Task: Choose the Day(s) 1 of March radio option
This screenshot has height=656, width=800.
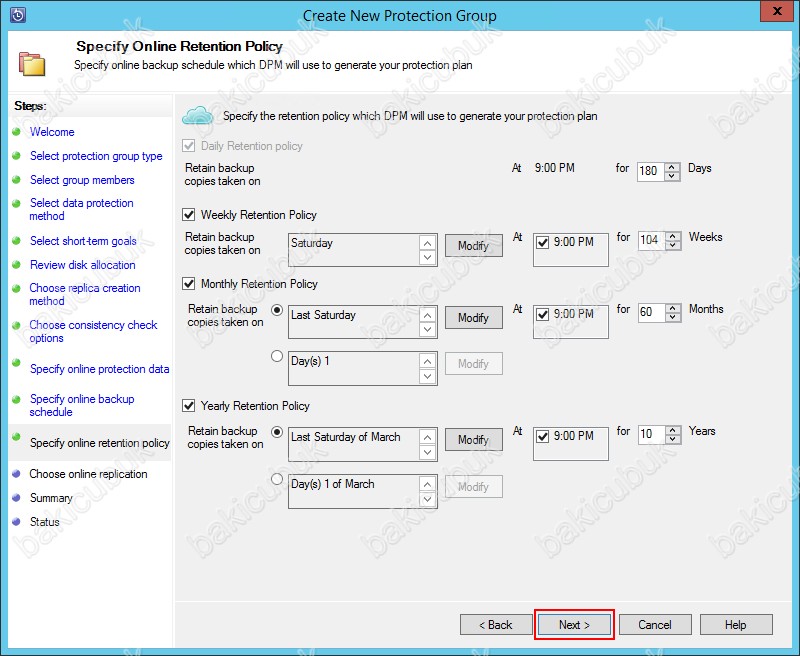Action: point(277,479)
